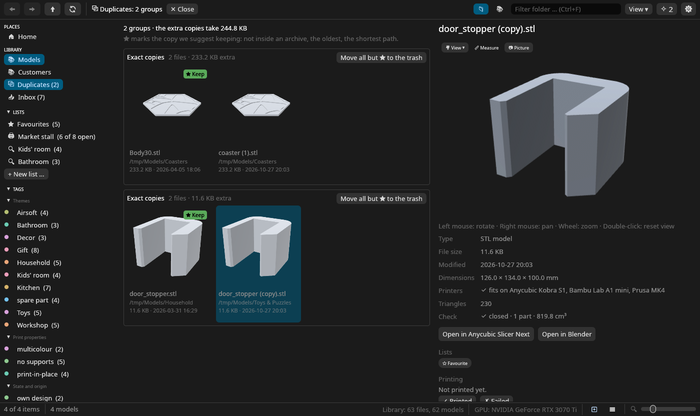Select the door_stopper (copy).stl thumbnail
The width and height of the screenshot is (700, 416).
pyautogui.click(x=258, y=246)
